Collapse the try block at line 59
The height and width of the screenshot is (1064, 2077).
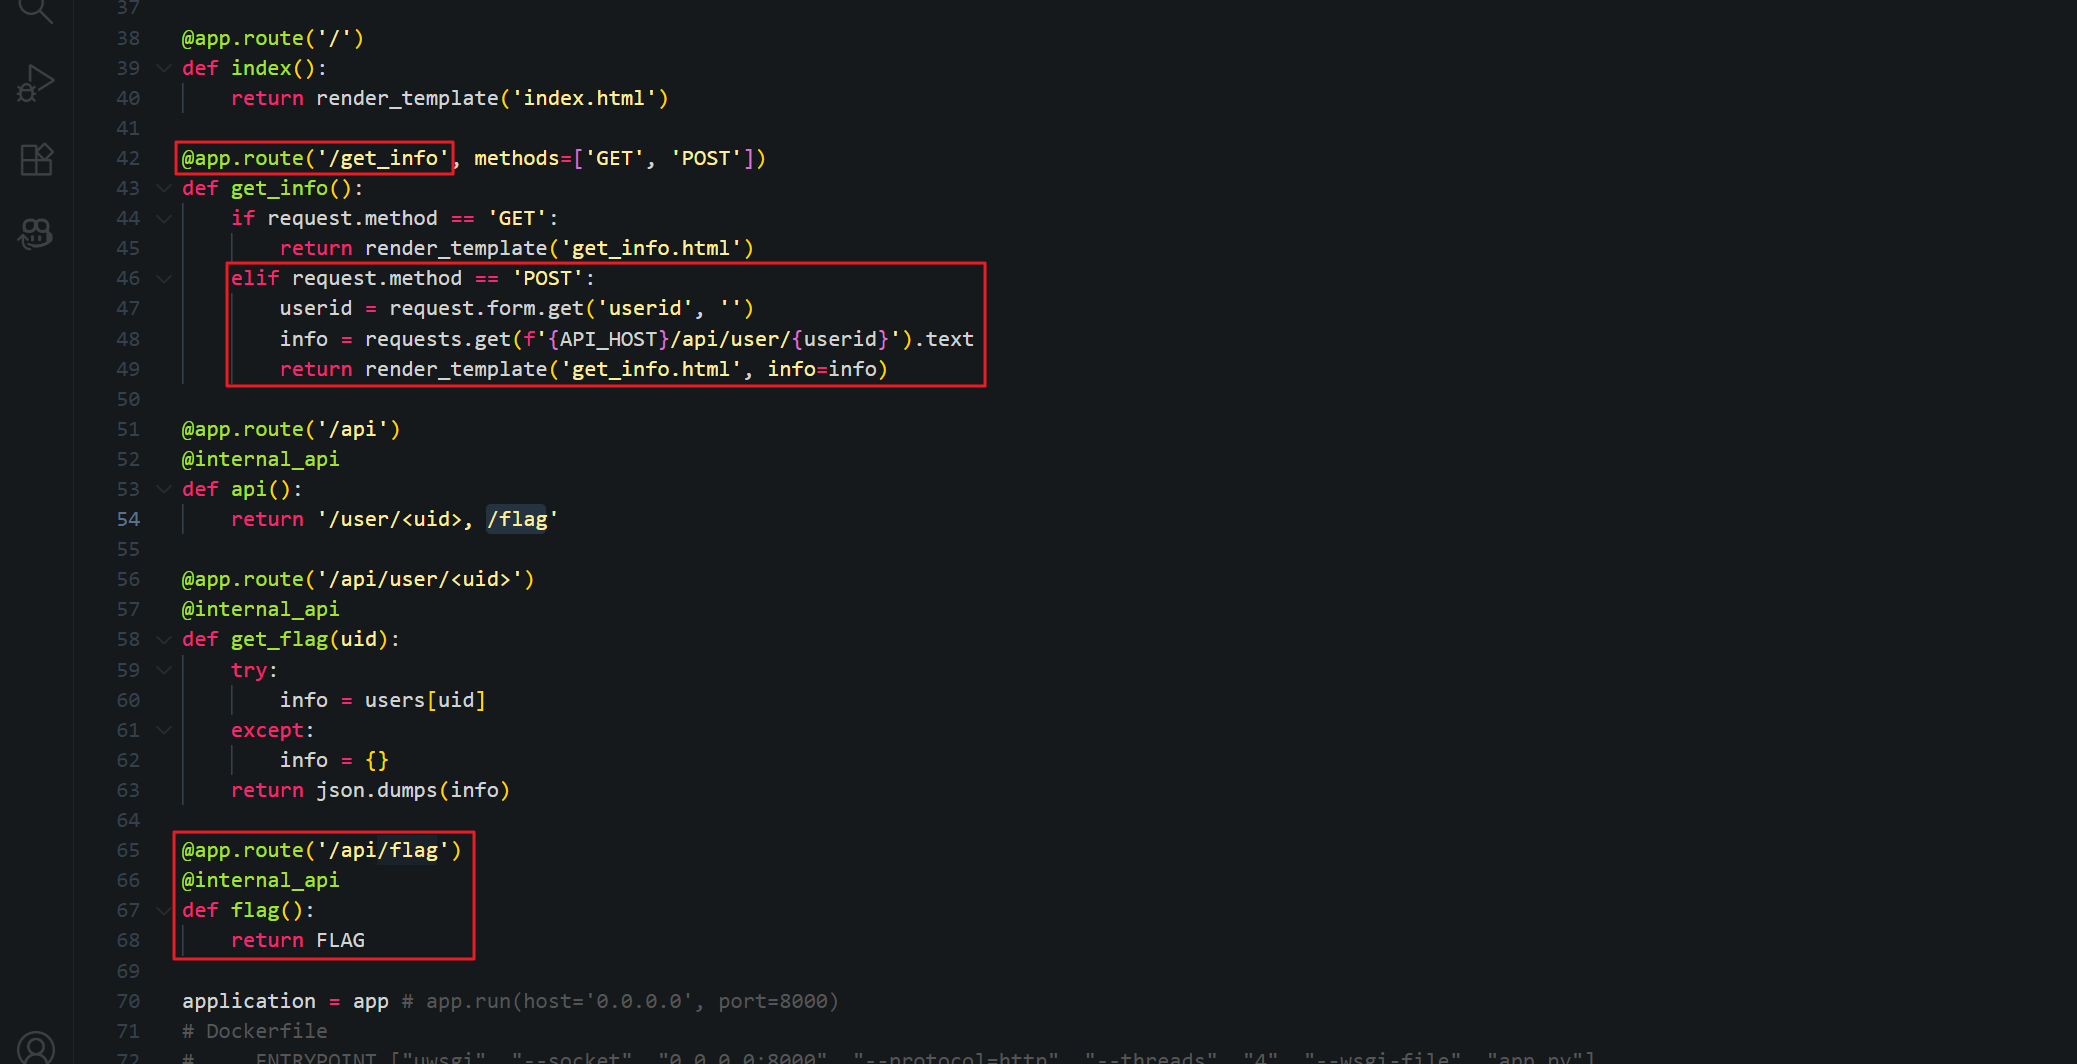pyautogui.click(x=164, y=670)
